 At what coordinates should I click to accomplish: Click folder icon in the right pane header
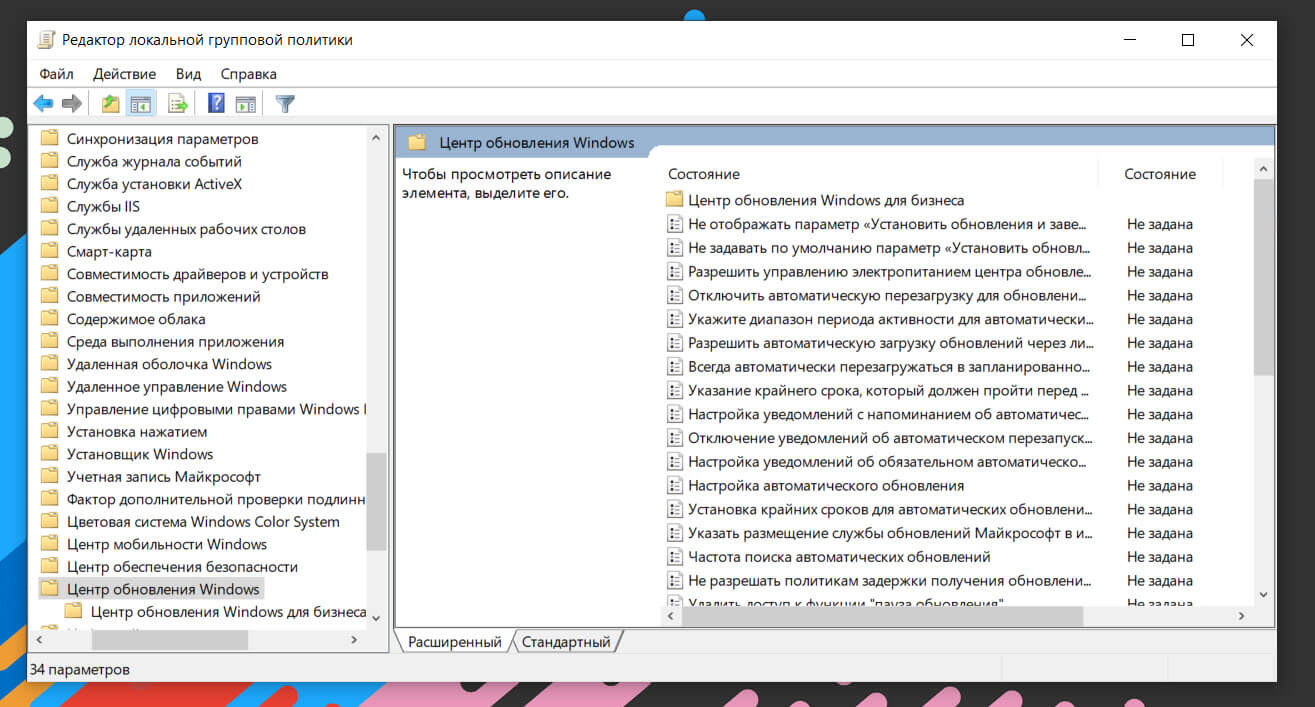[417, 142]
